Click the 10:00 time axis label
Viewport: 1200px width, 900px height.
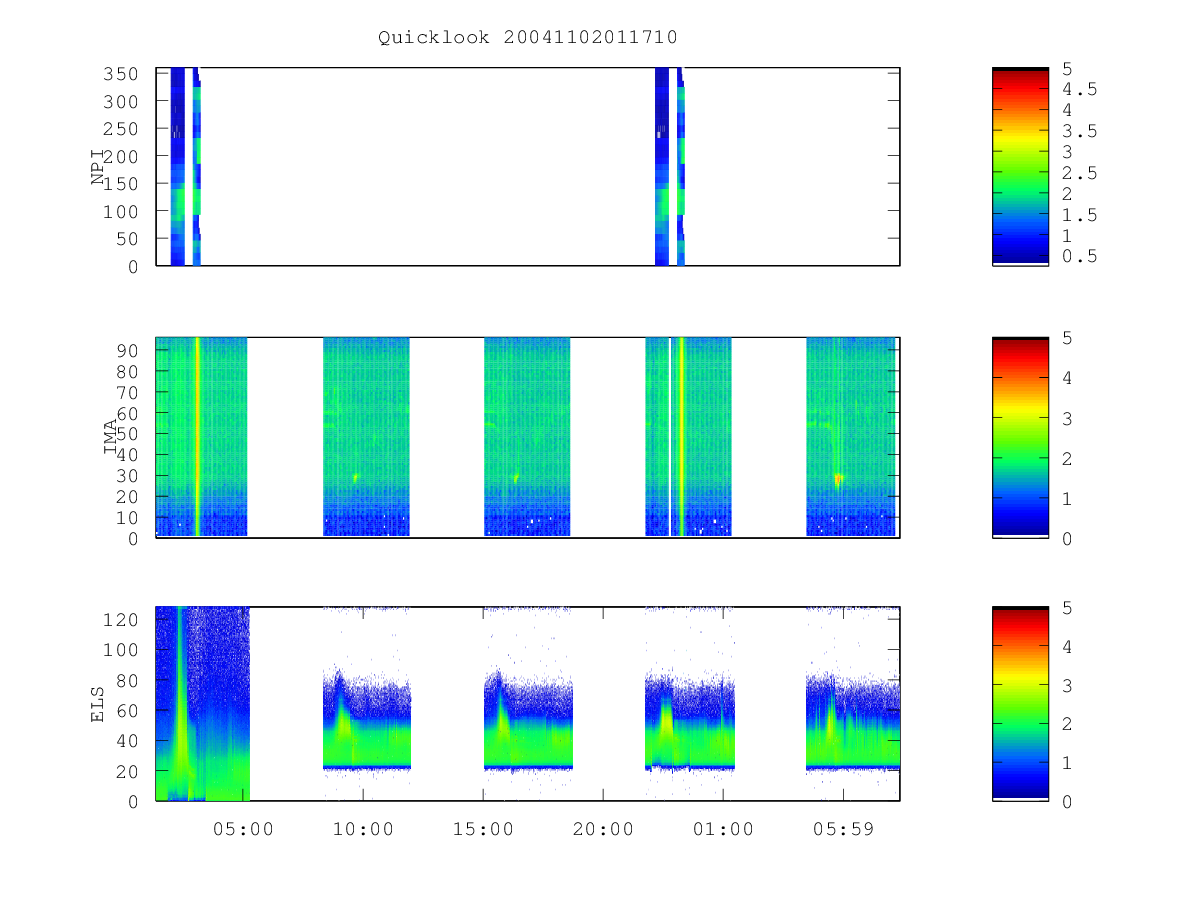362,830
